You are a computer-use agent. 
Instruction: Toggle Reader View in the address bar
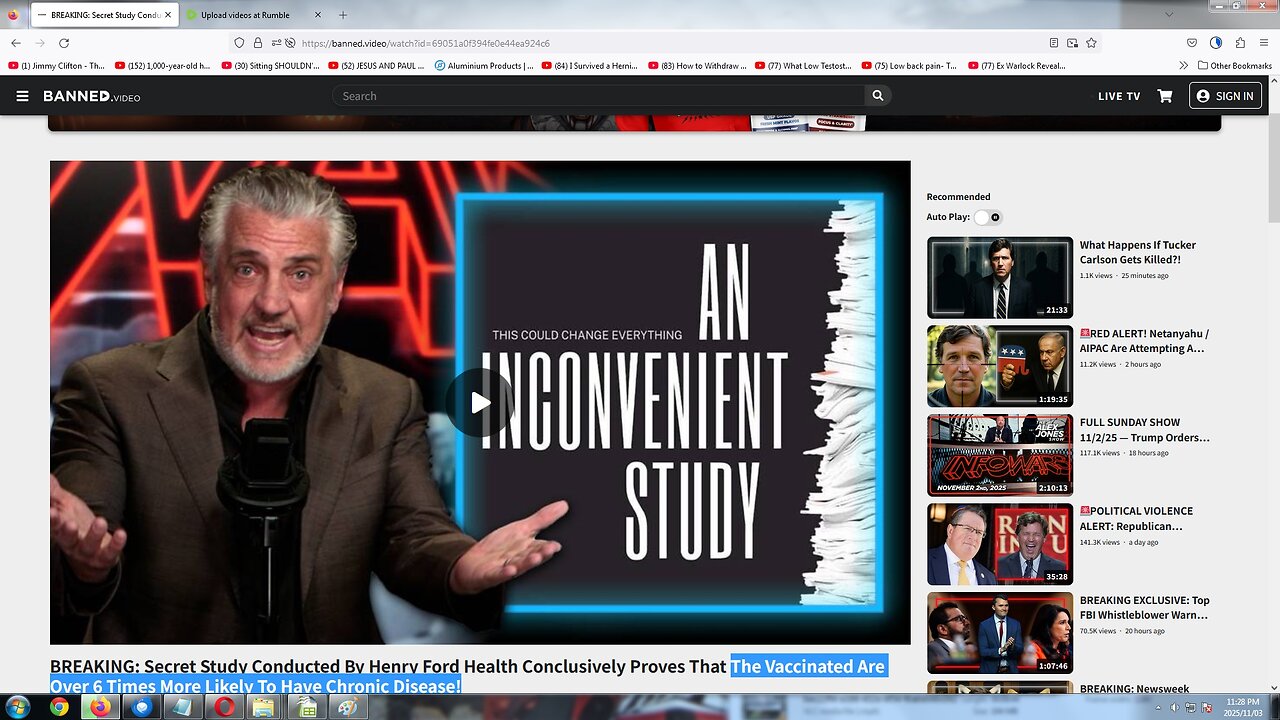(1054, 43)
